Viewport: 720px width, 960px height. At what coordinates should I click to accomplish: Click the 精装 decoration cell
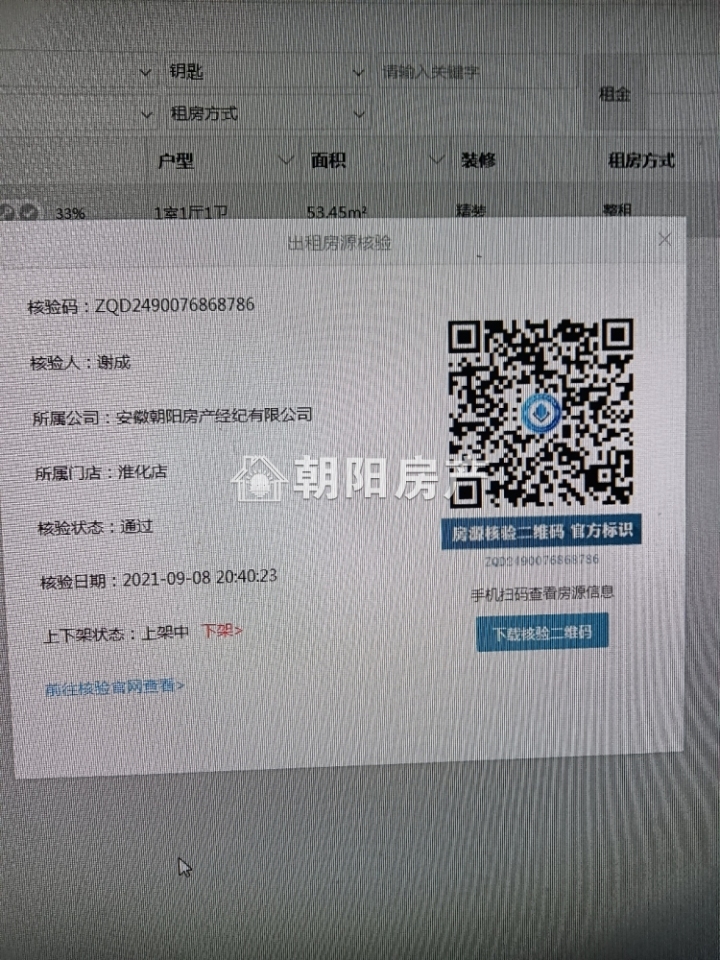(x=470, y=211)
